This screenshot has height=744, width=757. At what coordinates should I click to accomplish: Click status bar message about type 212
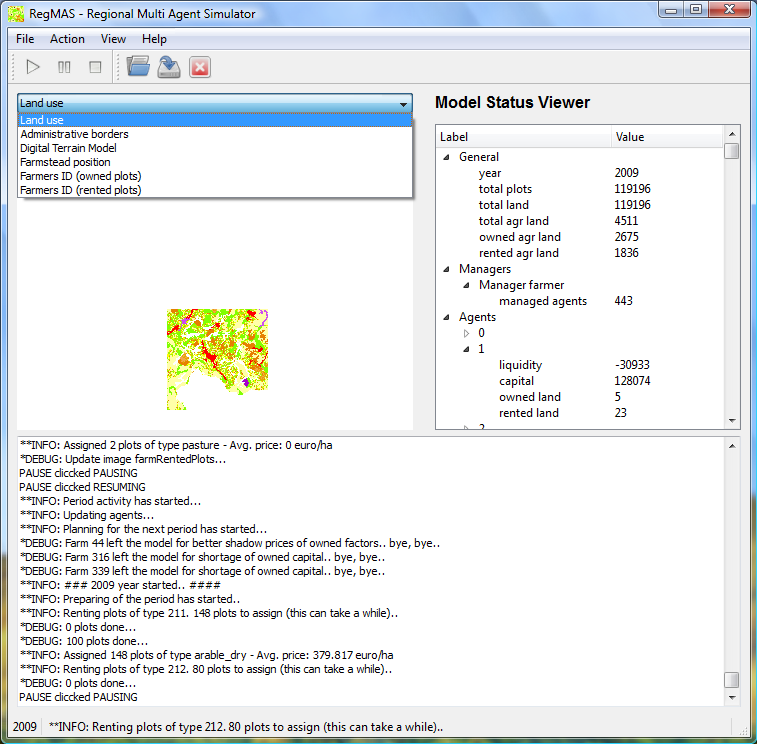[246, 727]
